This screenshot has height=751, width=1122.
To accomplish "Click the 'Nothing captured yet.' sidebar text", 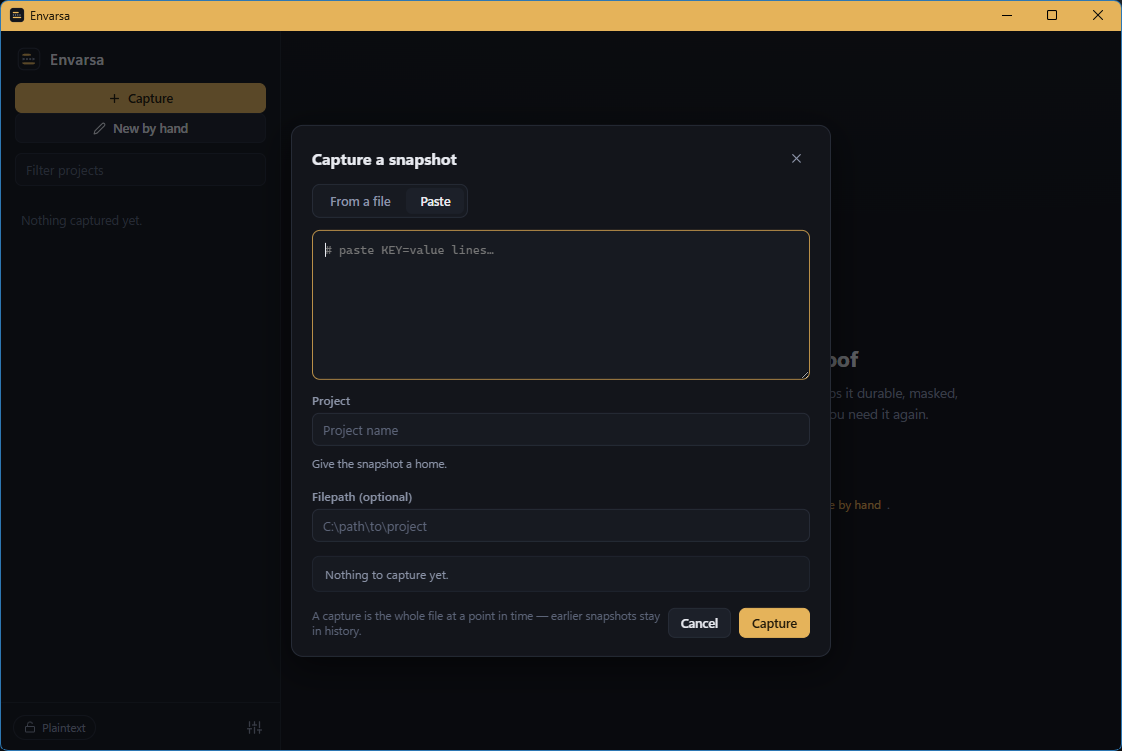I will [82, 220].
